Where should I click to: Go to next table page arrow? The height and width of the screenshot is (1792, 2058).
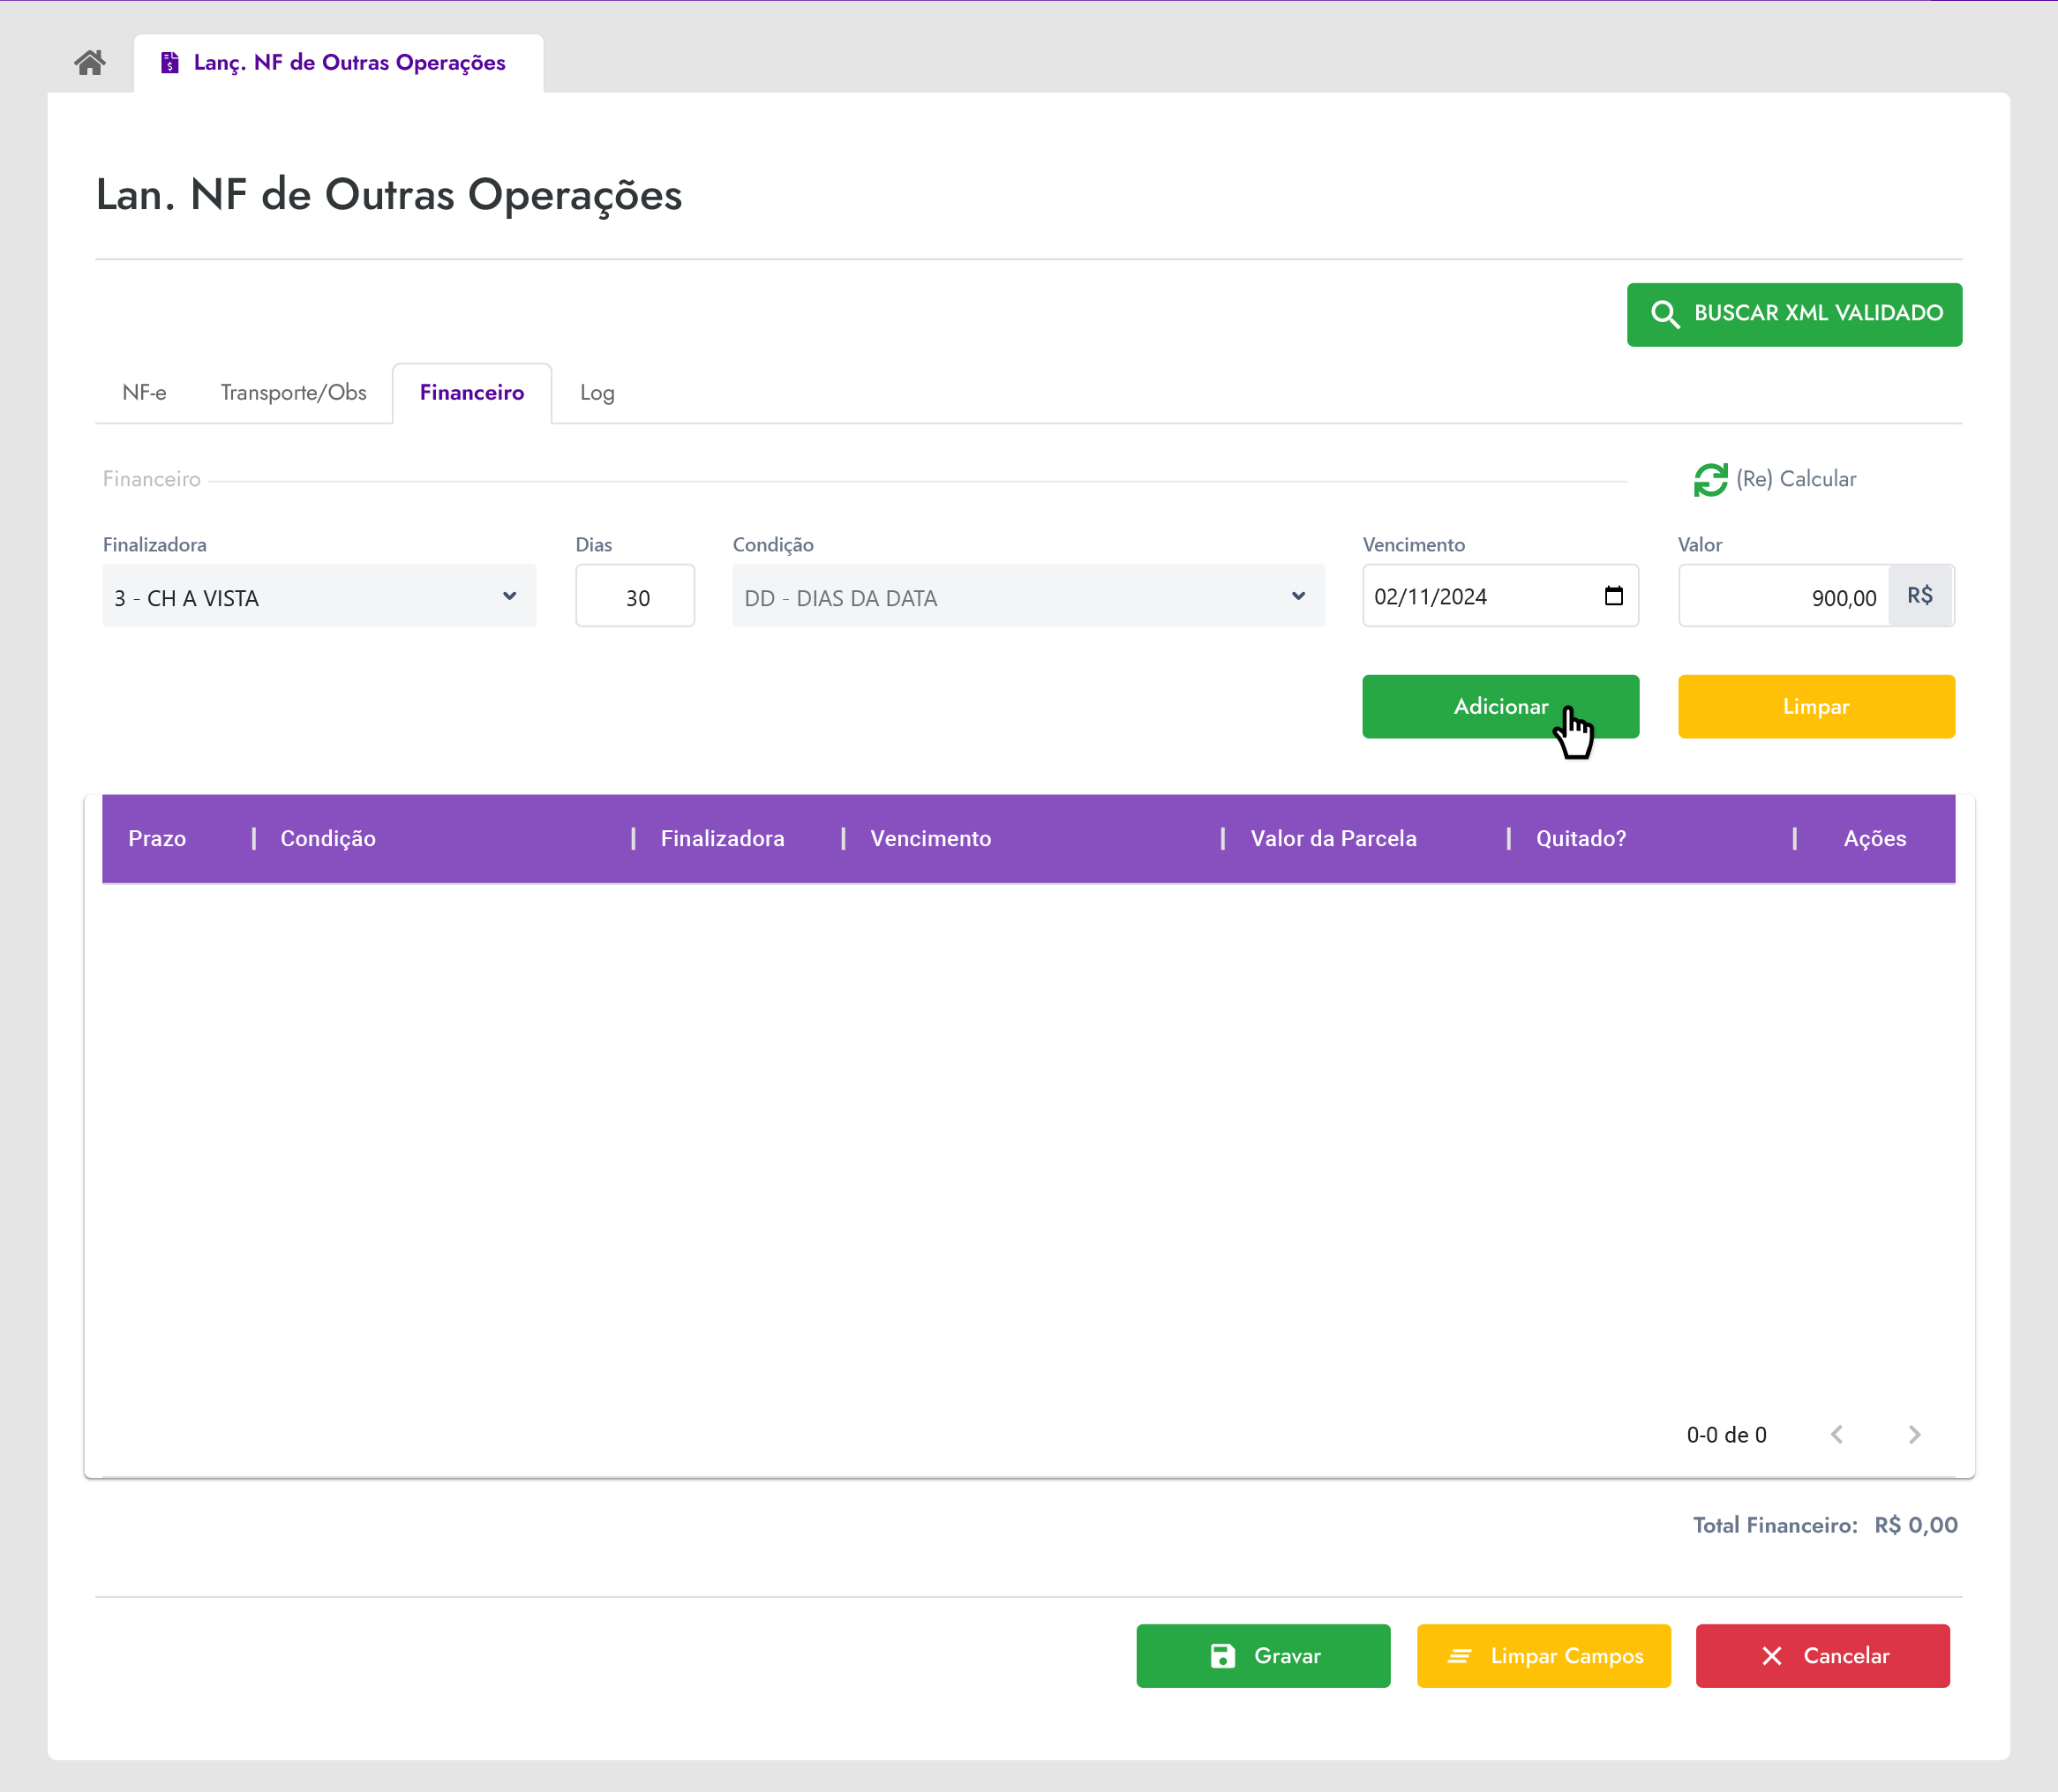[1914, 1435]
